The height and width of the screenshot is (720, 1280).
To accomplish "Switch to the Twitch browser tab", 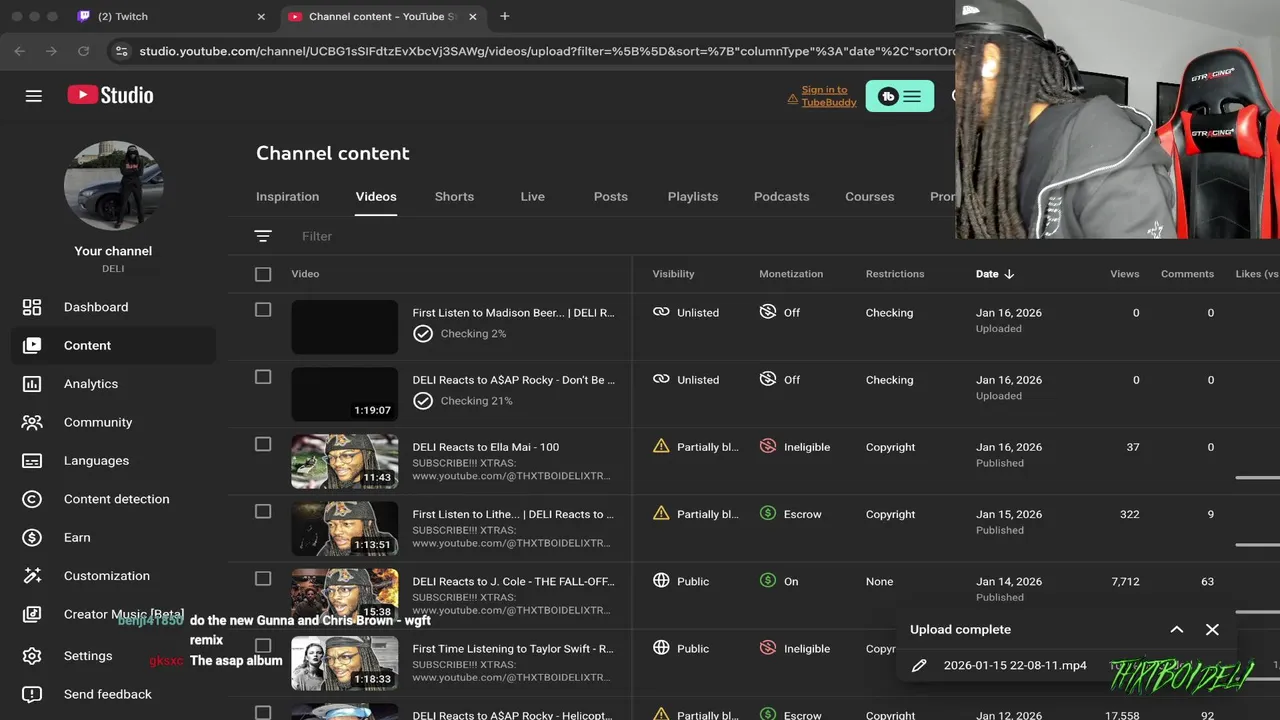I will pos(170,16).
